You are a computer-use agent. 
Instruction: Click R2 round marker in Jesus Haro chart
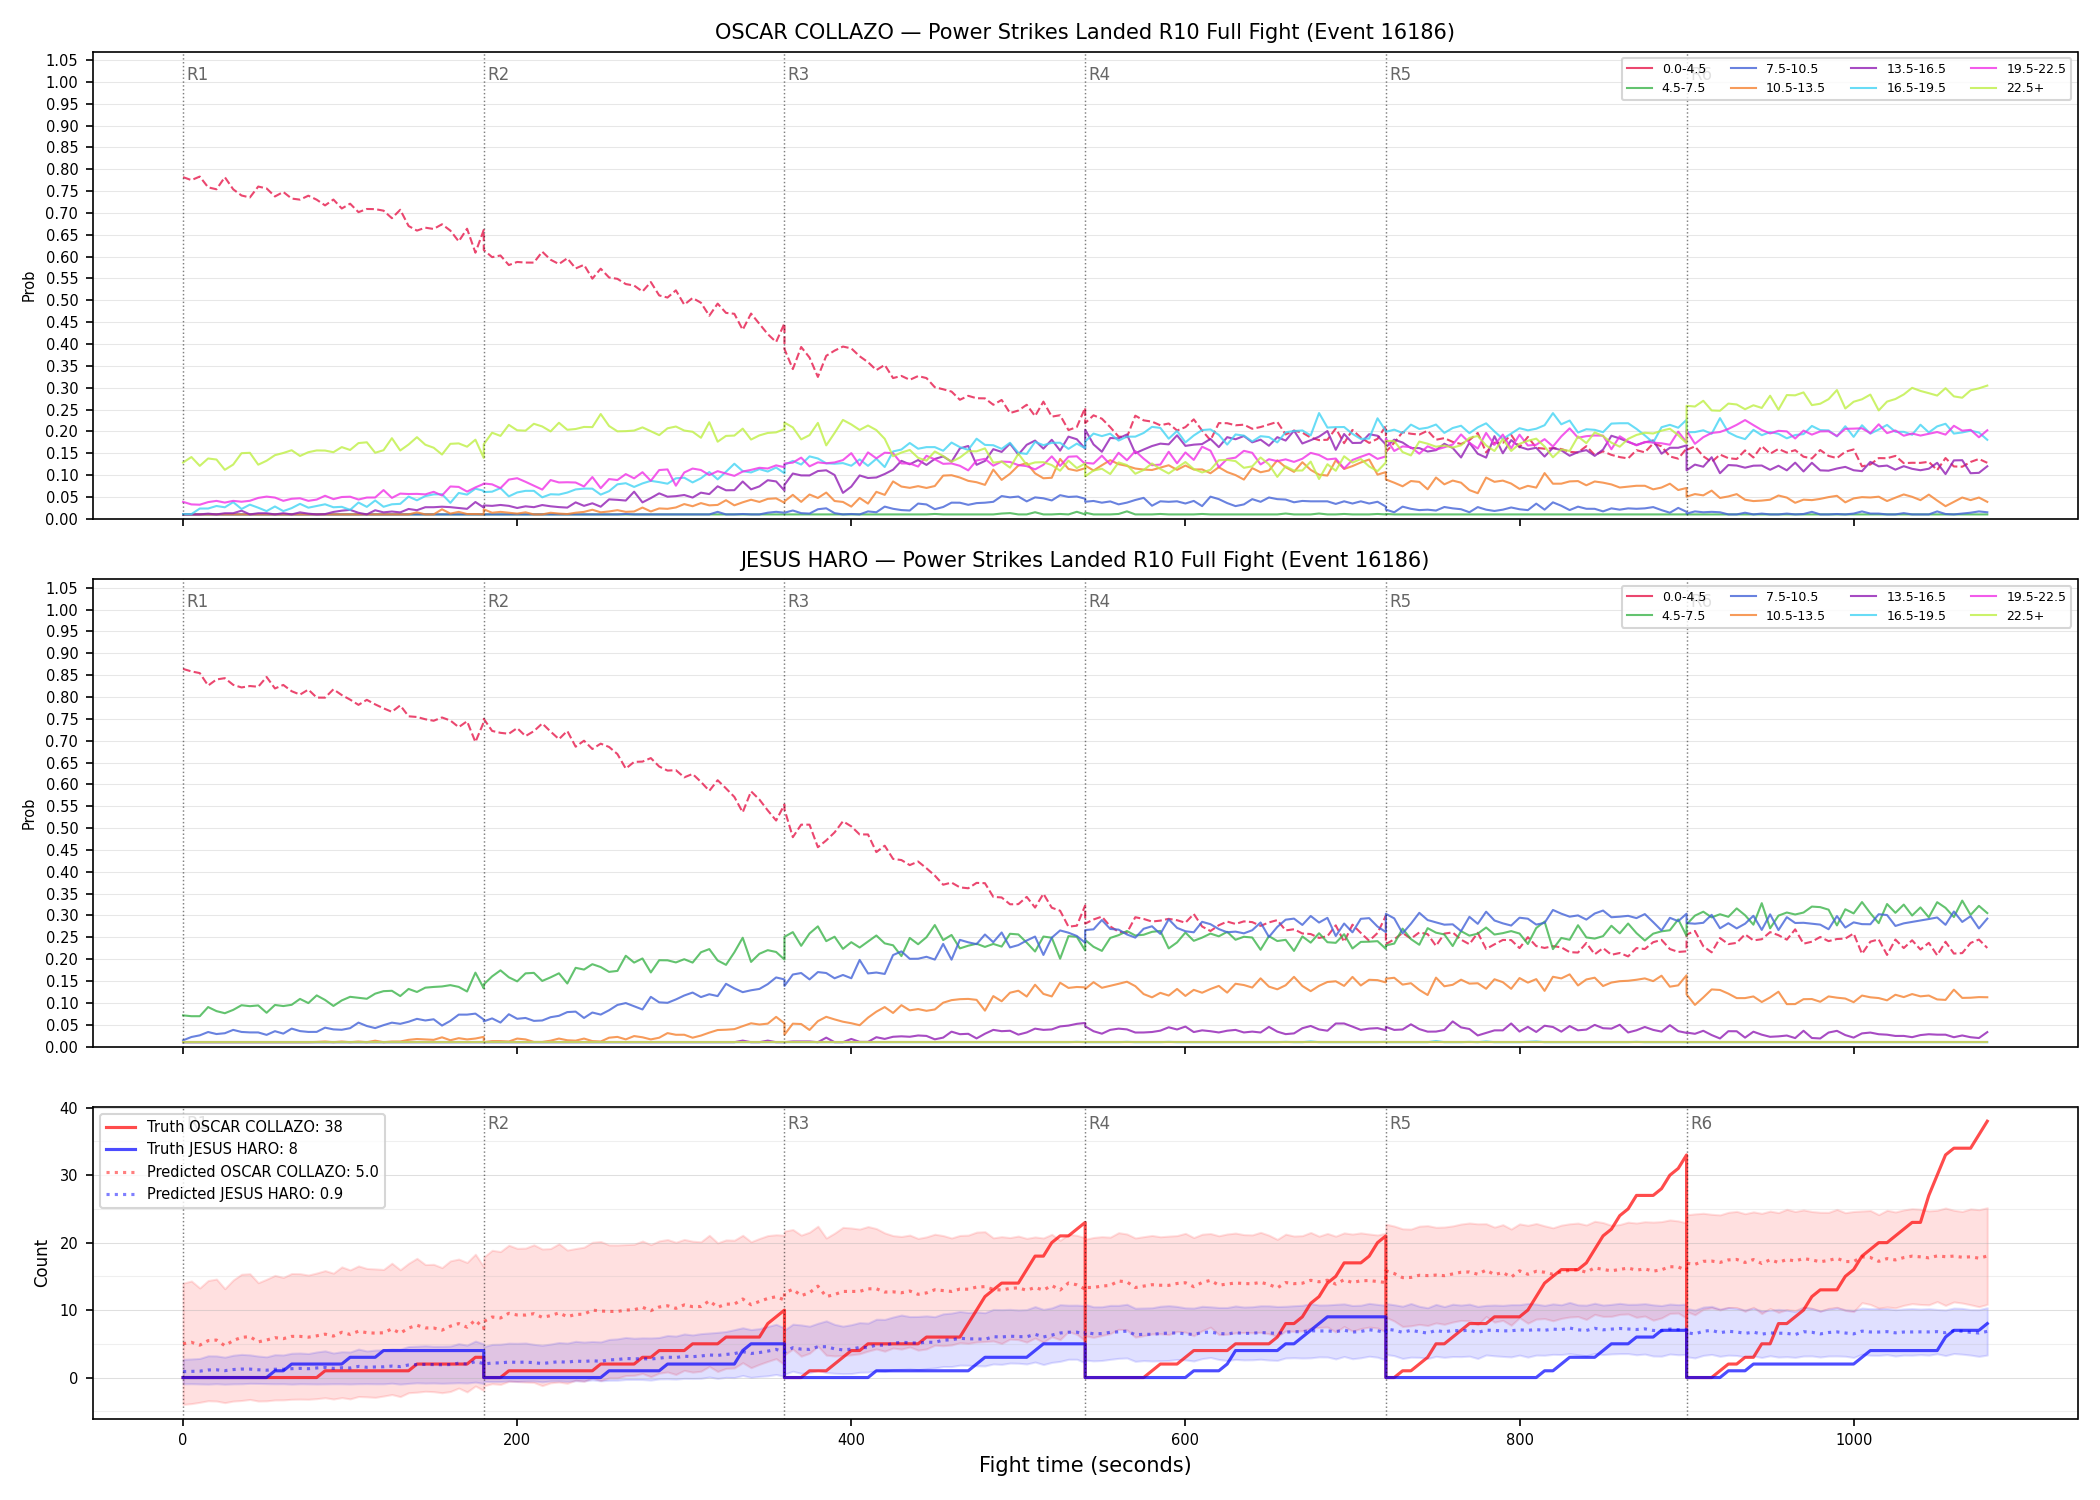498,601
